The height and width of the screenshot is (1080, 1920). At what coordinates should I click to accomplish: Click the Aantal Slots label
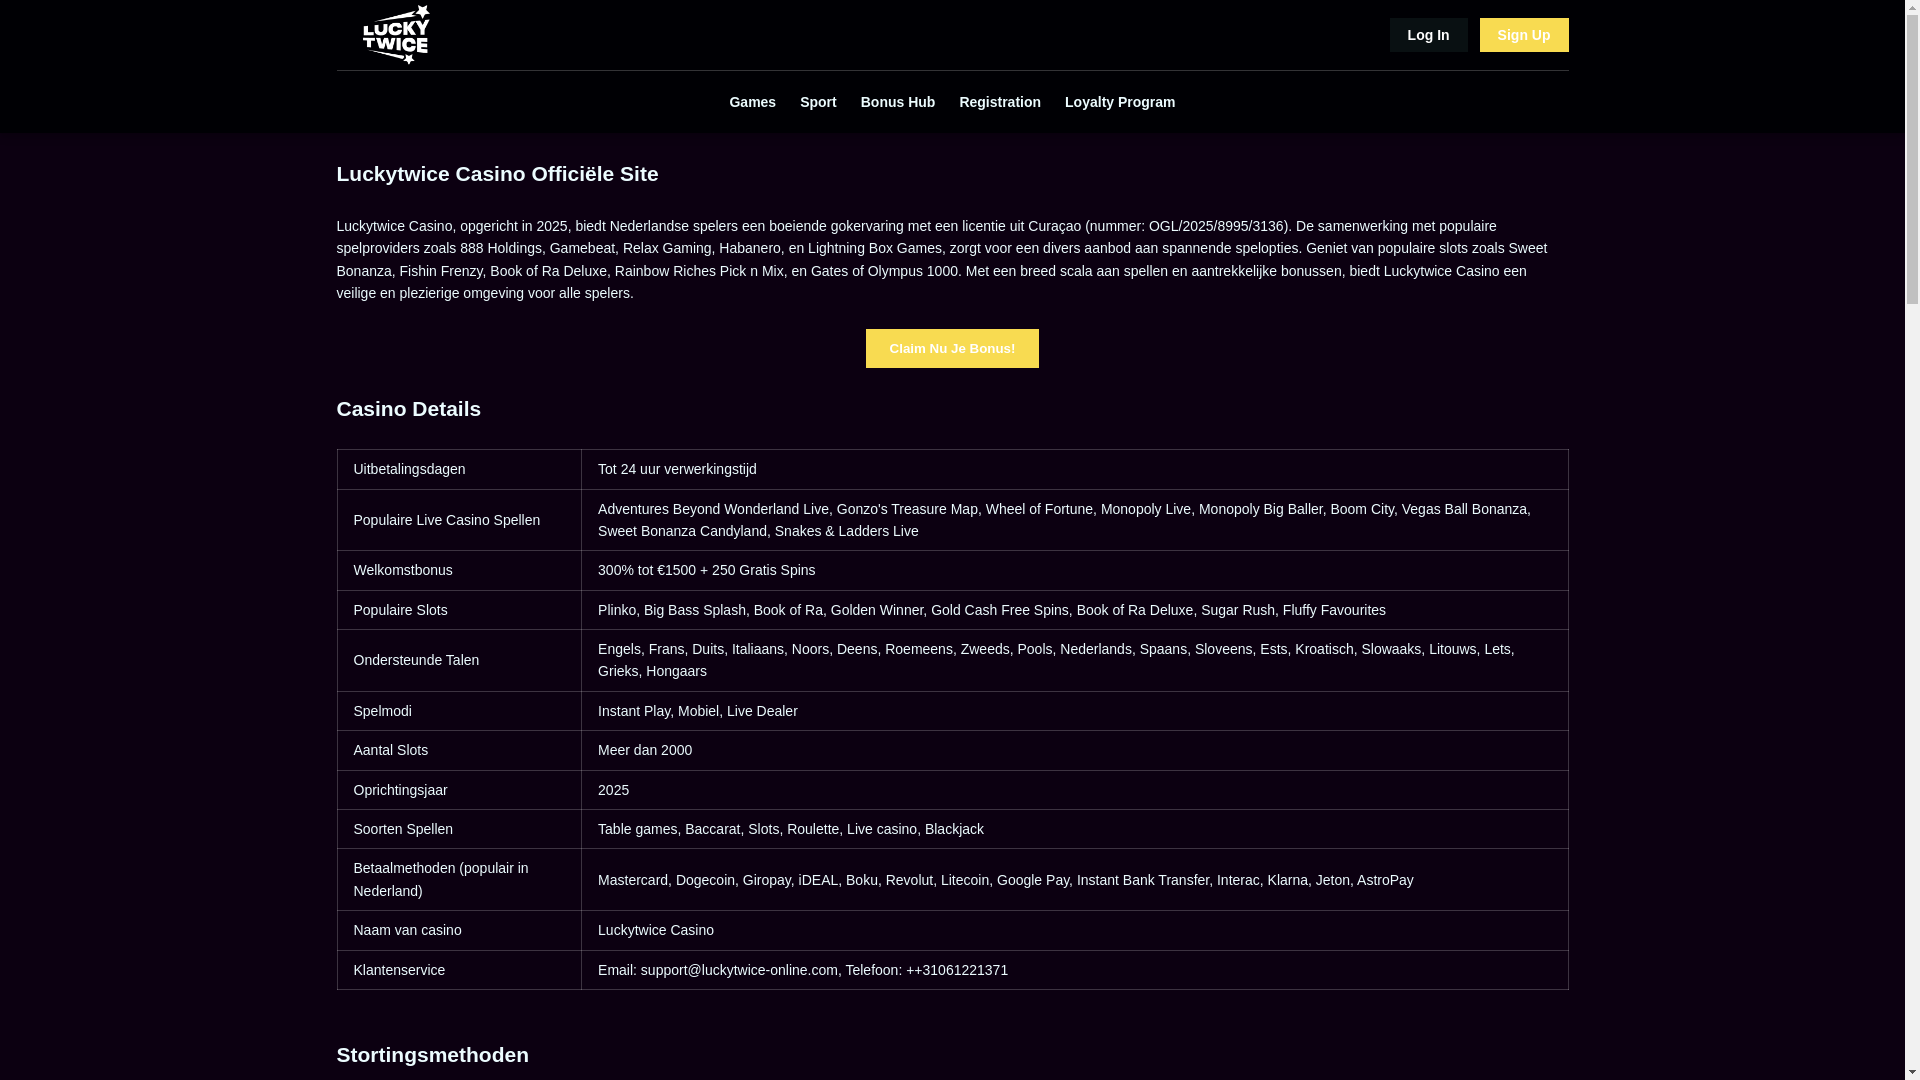click(x=459, y=750)
